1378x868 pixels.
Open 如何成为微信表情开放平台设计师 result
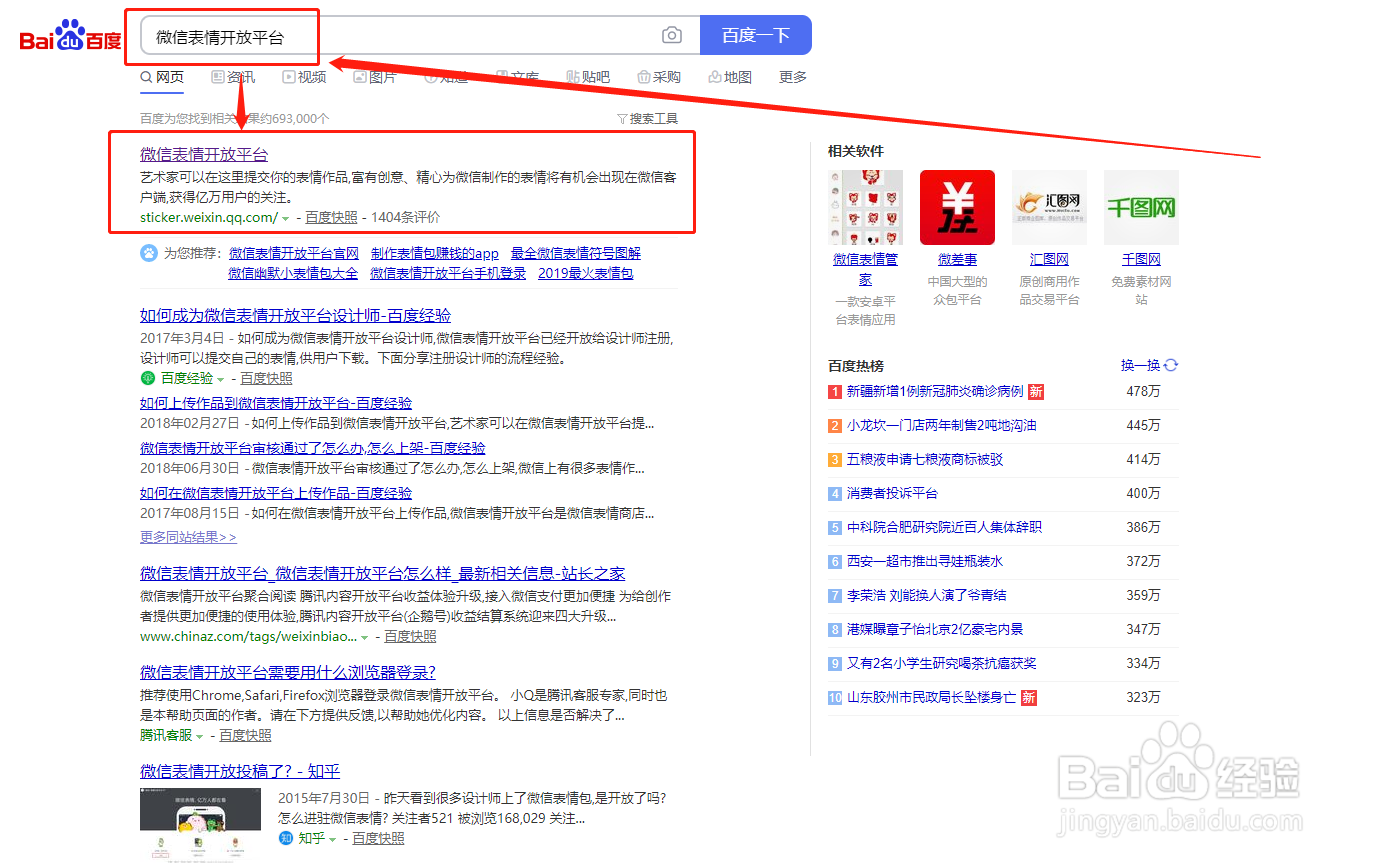click(x=296, y=315)
